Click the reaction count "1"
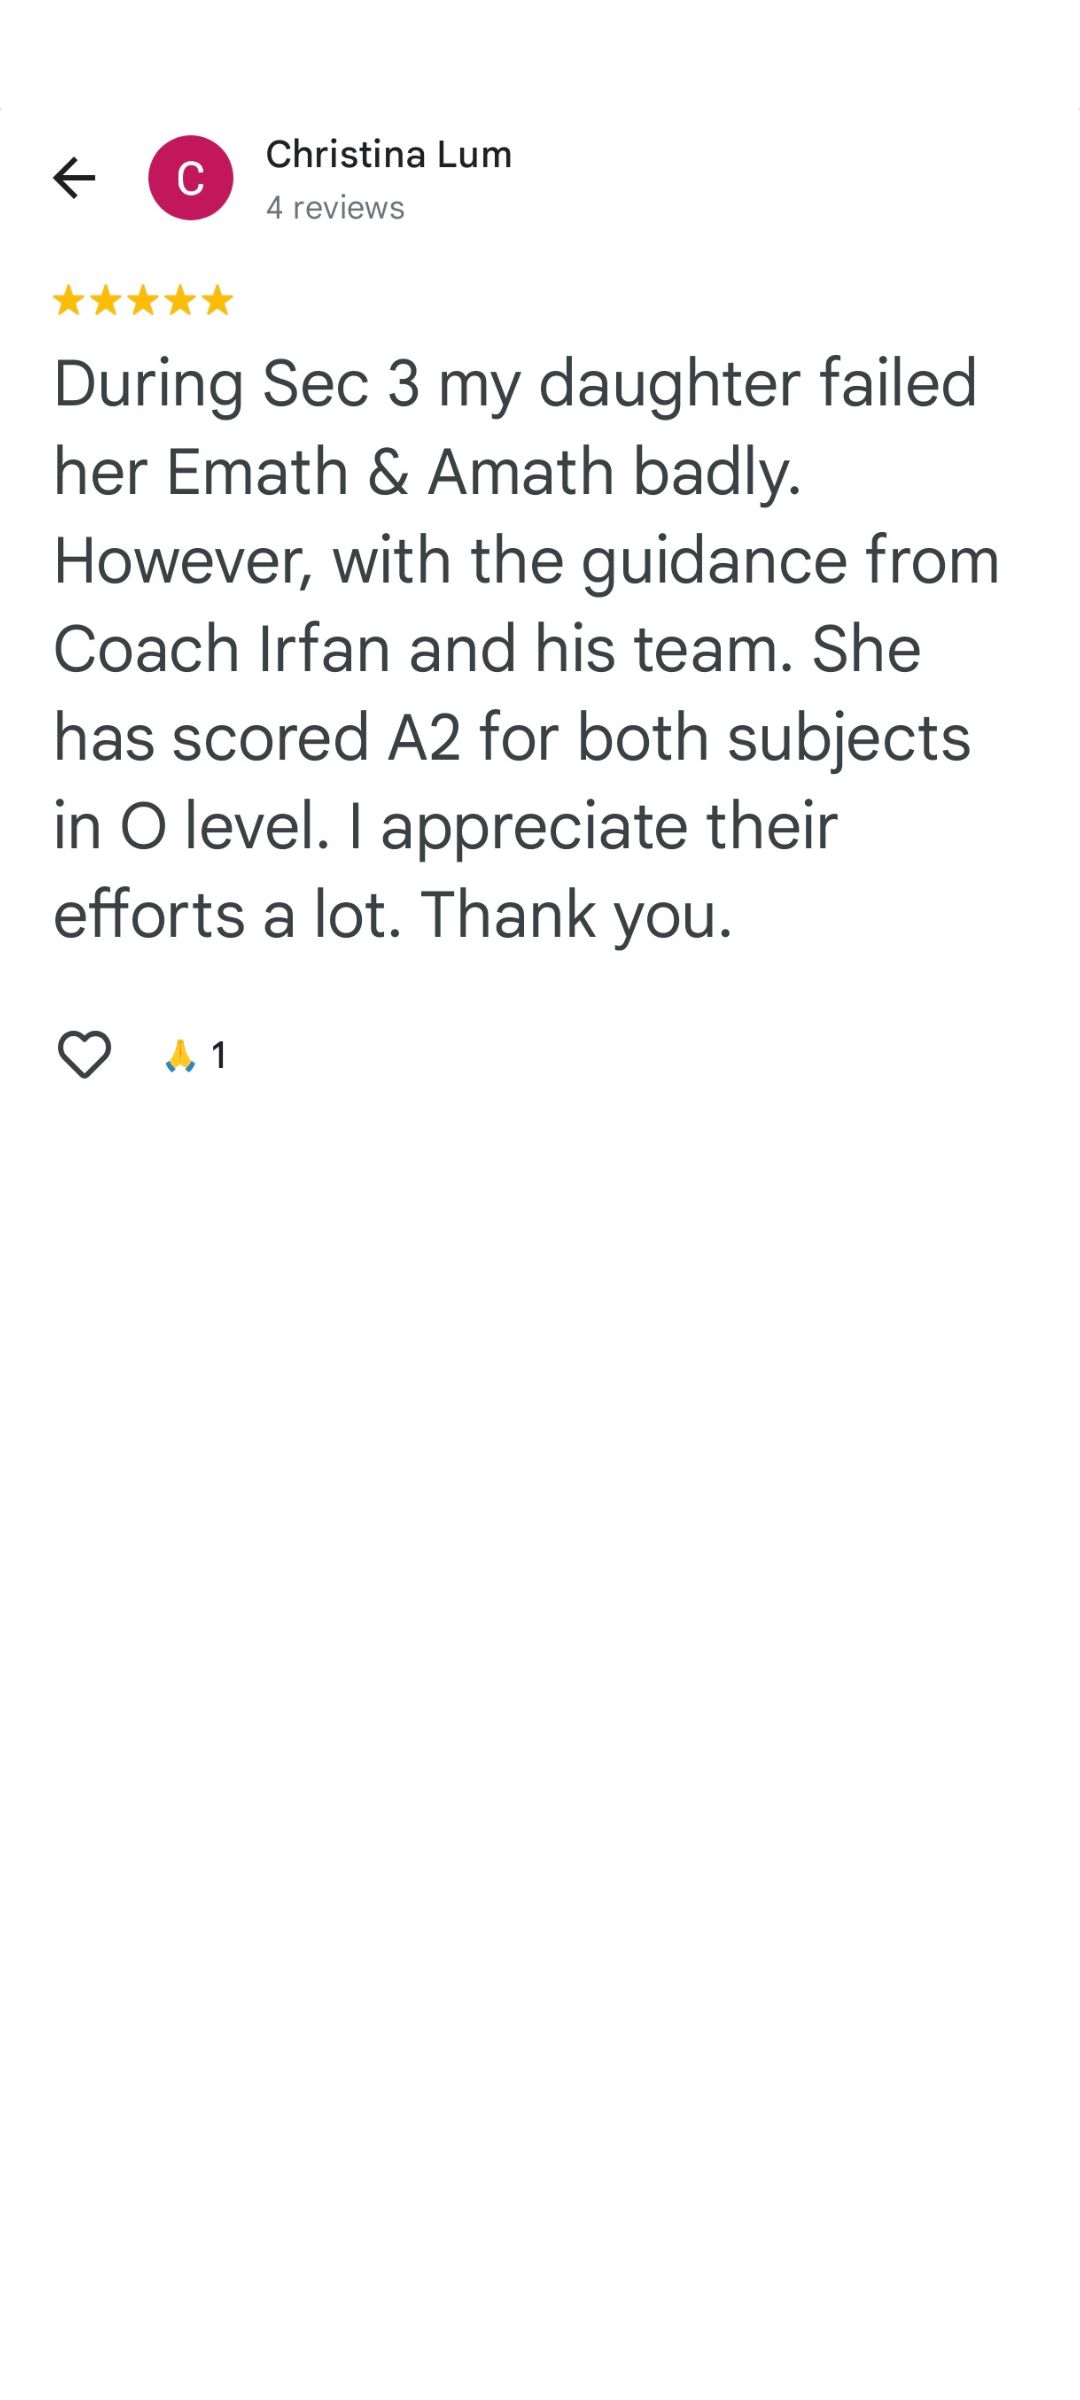This screenshot has width=1080, height=2400. click(x=219, y=1055)
